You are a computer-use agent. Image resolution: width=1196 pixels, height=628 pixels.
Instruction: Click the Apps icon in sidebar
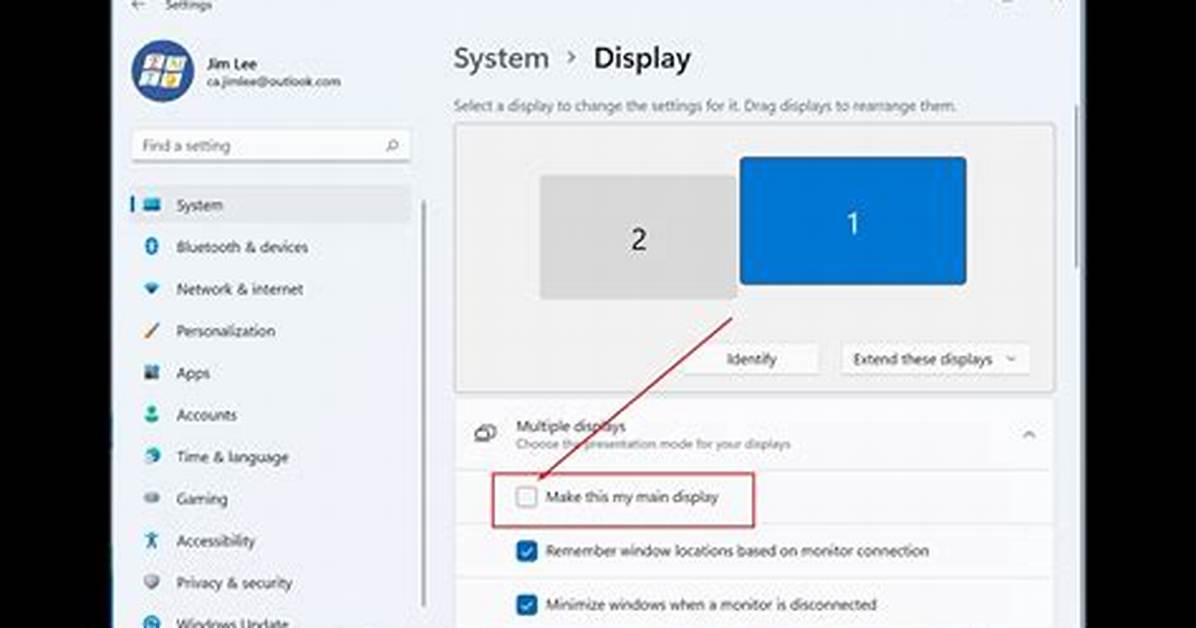tap(152, 372)
